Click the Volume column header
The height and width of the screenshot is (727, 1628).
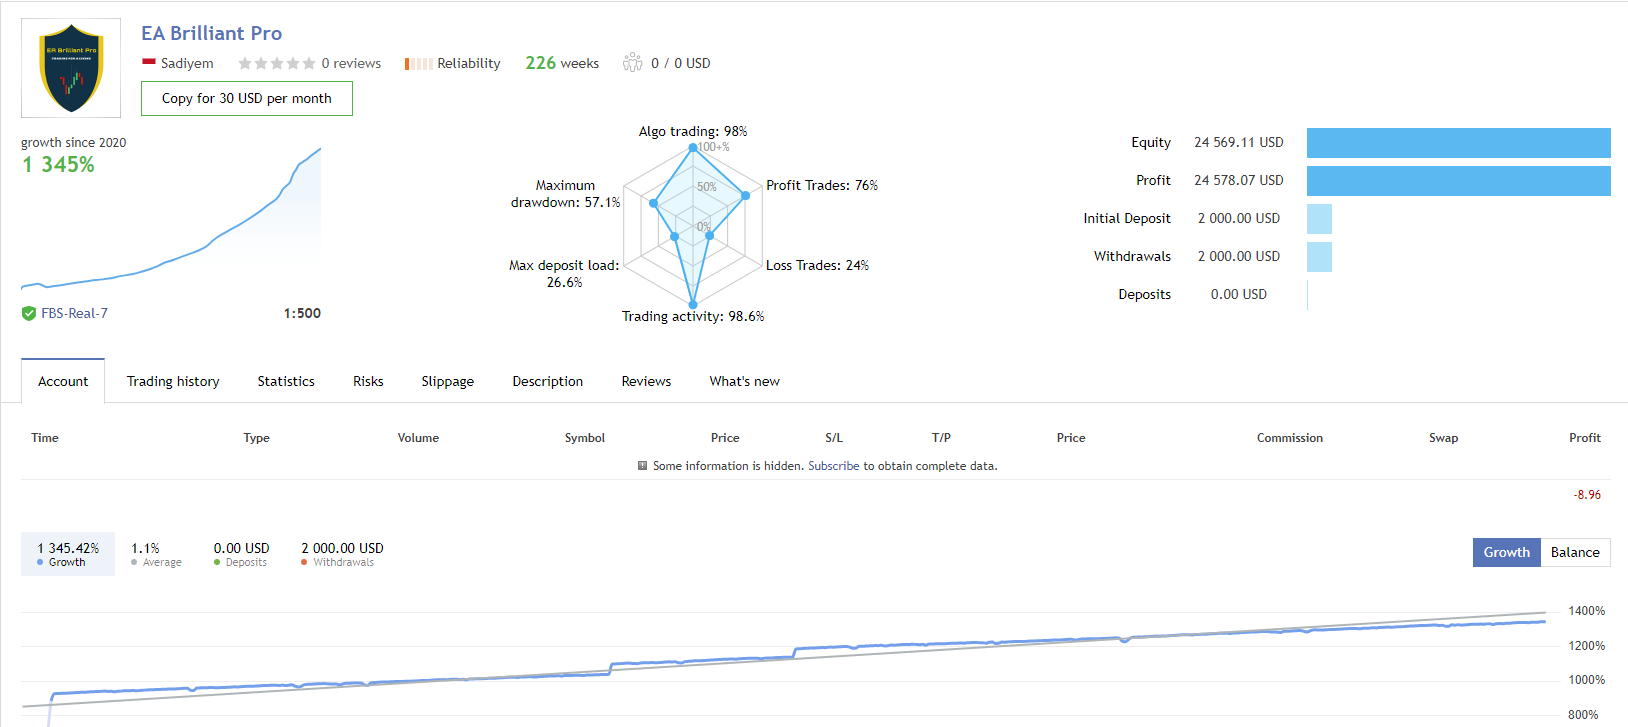pyautogui.click(x=418, y=438)
